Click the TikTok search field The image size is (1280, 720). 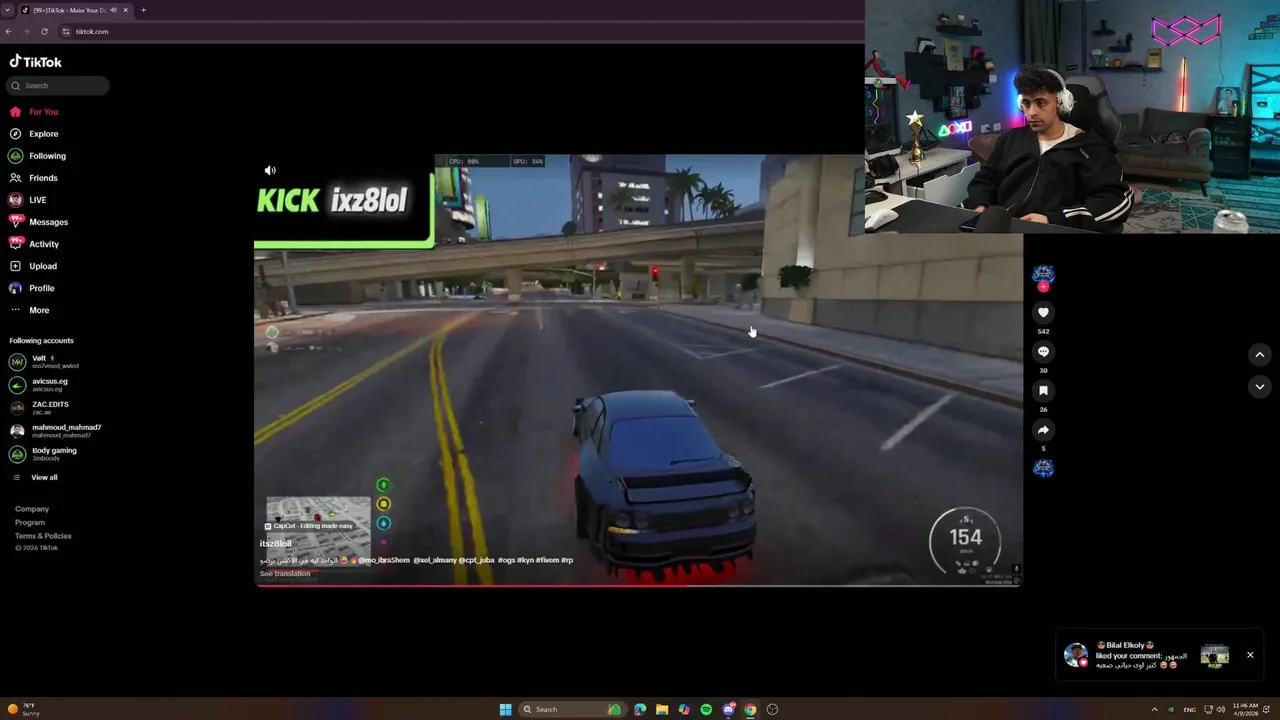[58, 86]
